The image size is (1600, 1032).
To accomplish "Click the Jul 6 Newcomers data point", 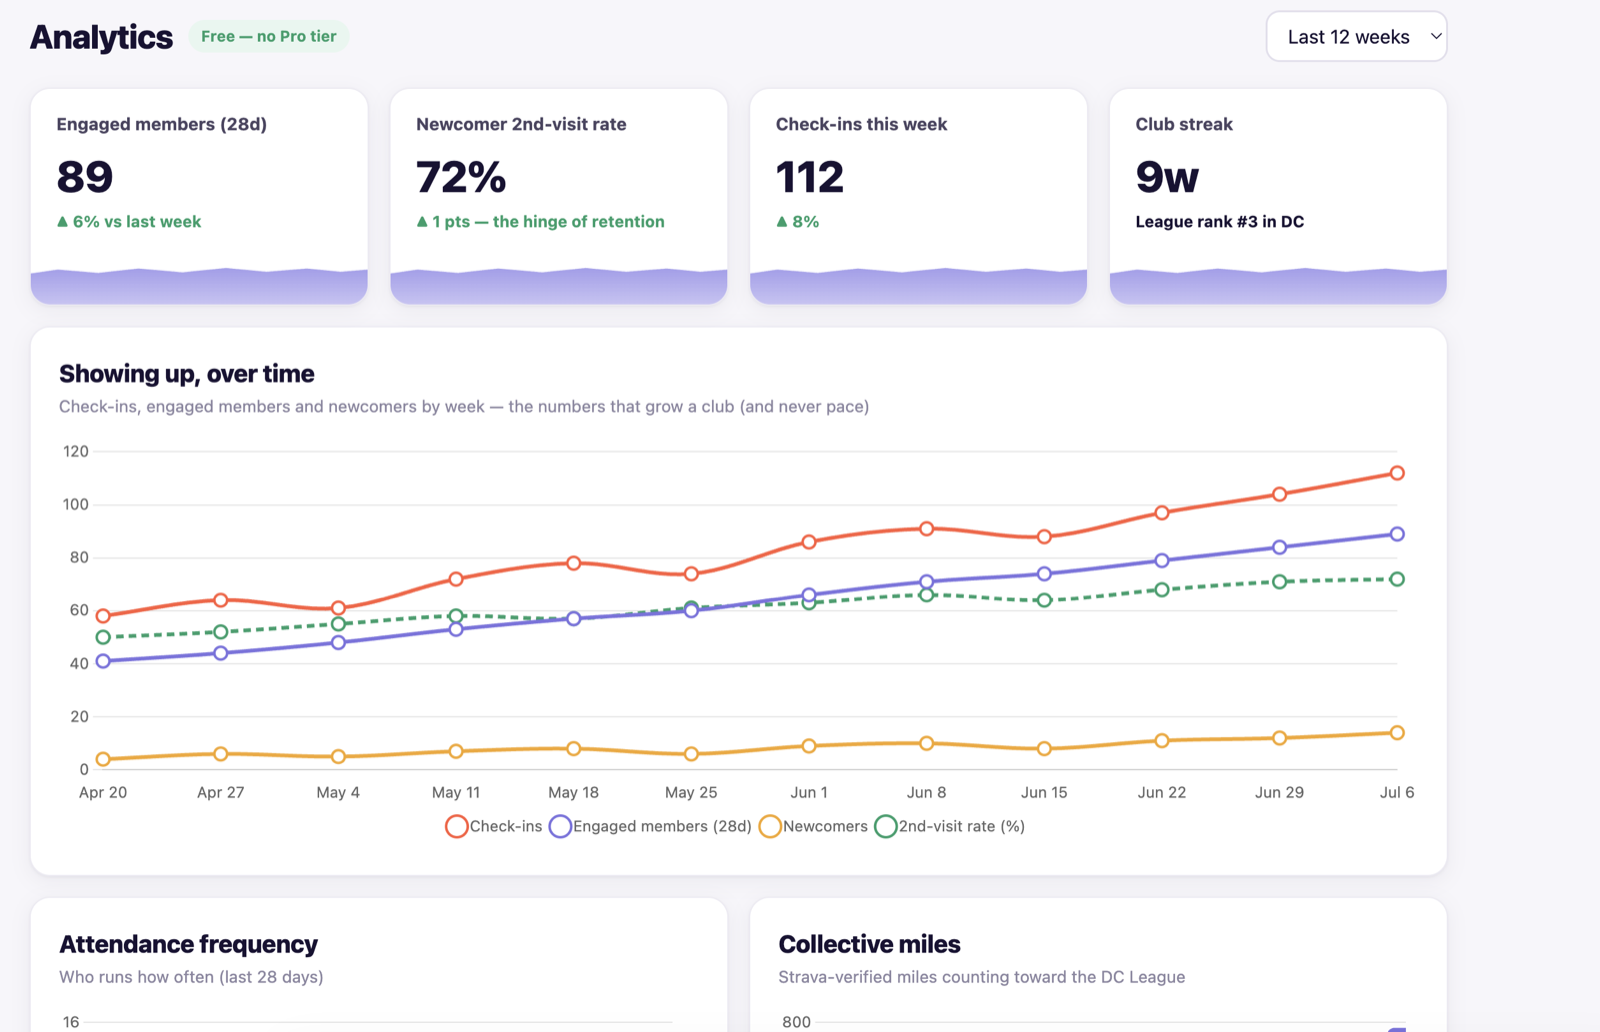I will tap(1397, 733).
